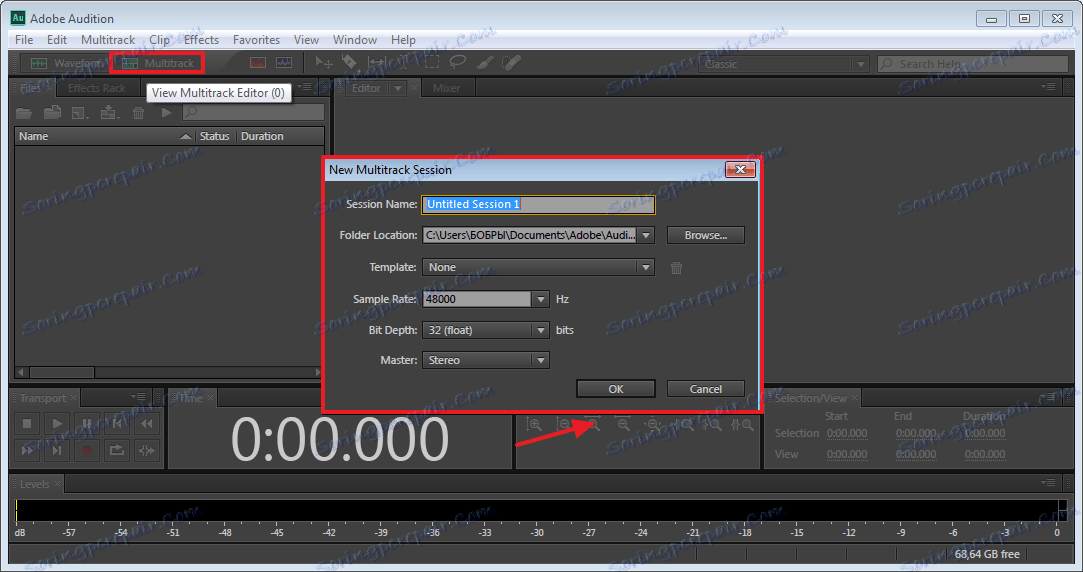
Task: Switch to the Multitrack editor view
Action: coord(157,64)
